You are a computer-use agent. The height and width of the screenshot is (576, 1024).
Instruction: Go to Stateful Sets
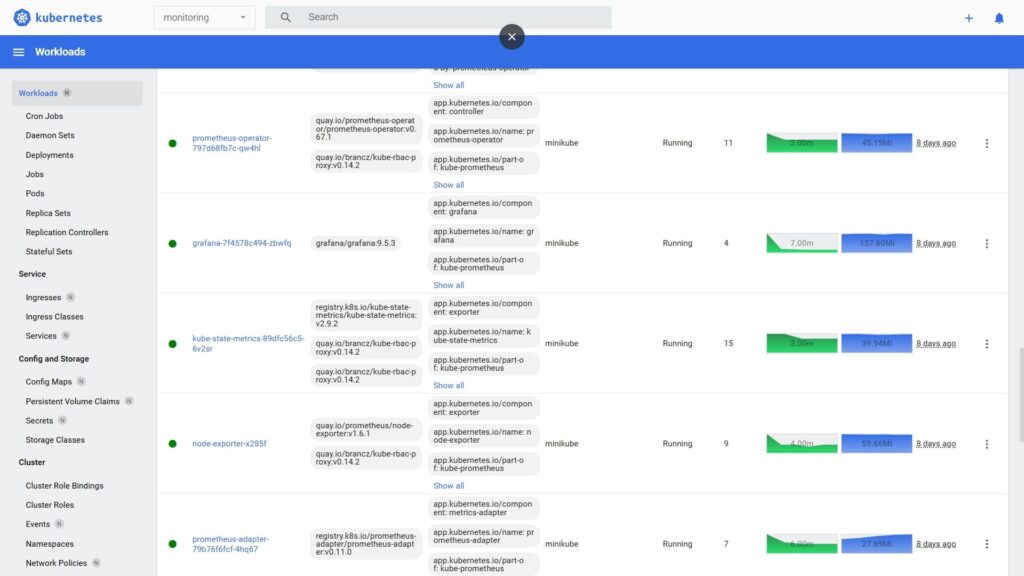(x=49, y=251)
